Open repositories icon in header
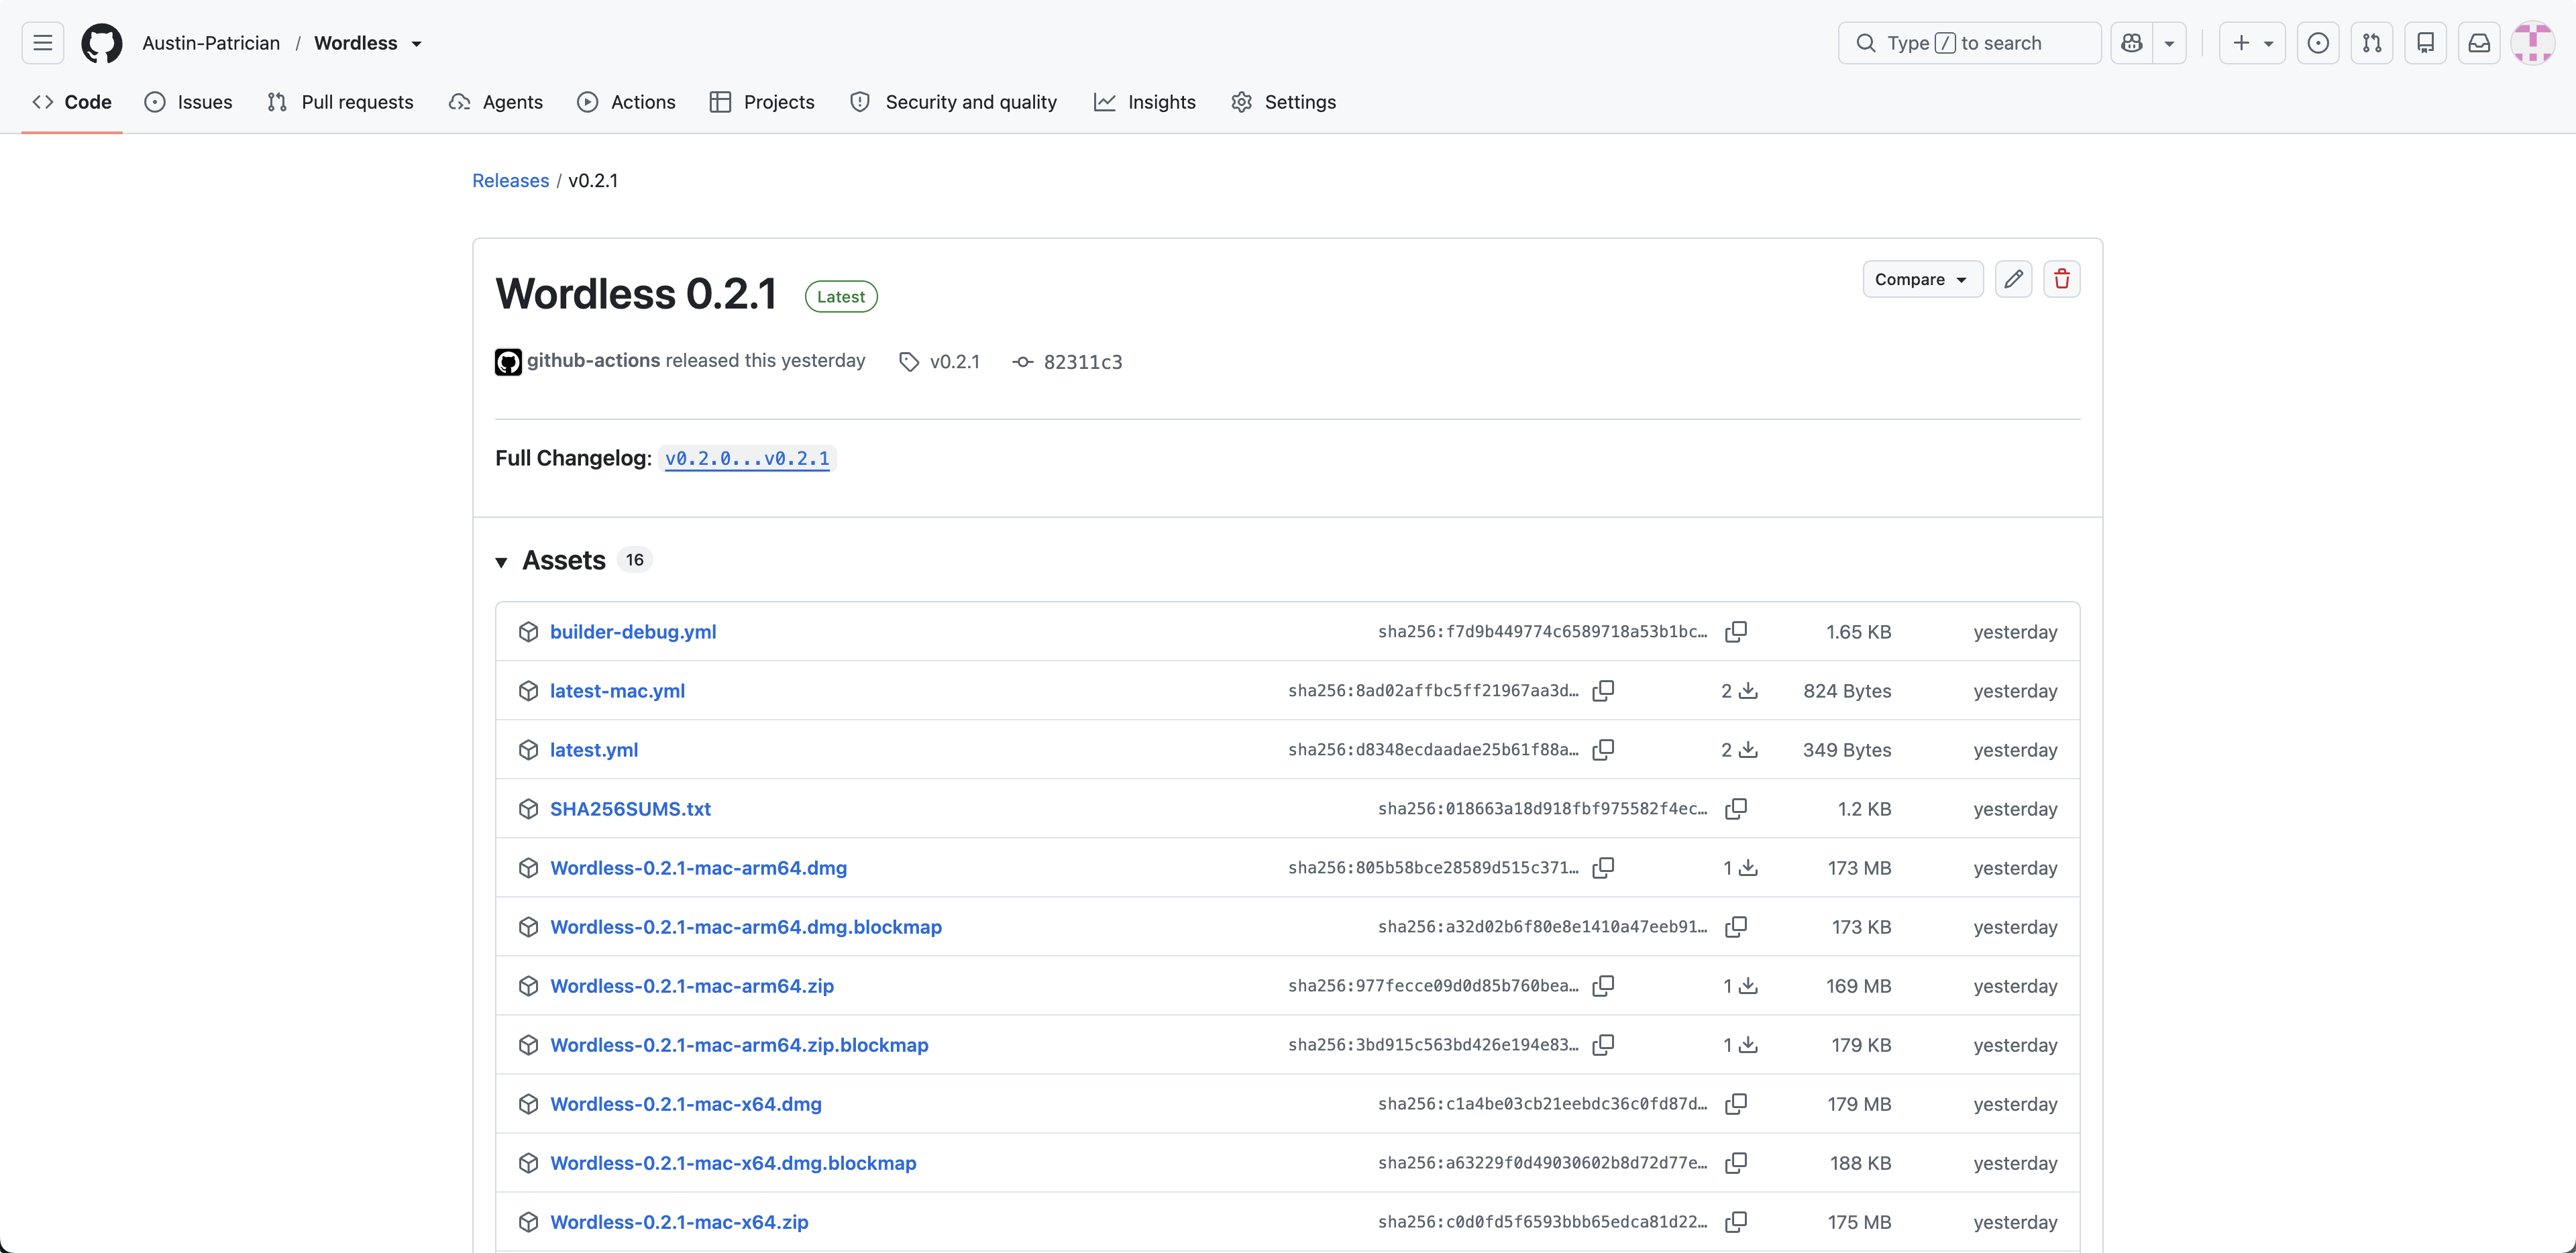The width and height of the screenshot is (2576, 1253). pyautogui.click(x=2426, y=43)
